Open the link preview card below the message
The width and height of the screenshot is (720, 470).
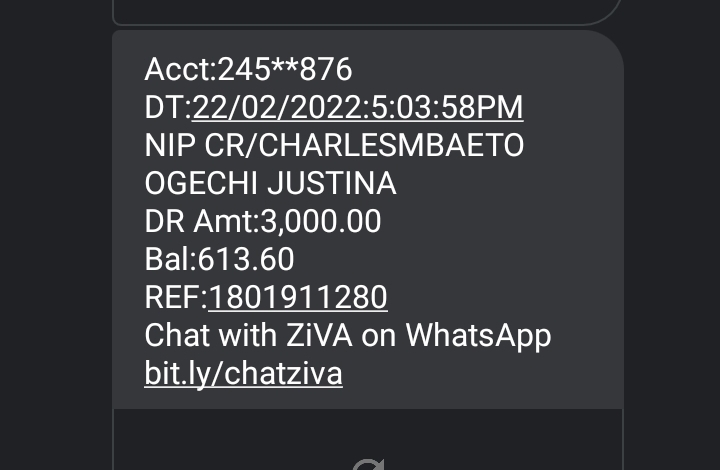pyautogui.click(x=368, y=439)
